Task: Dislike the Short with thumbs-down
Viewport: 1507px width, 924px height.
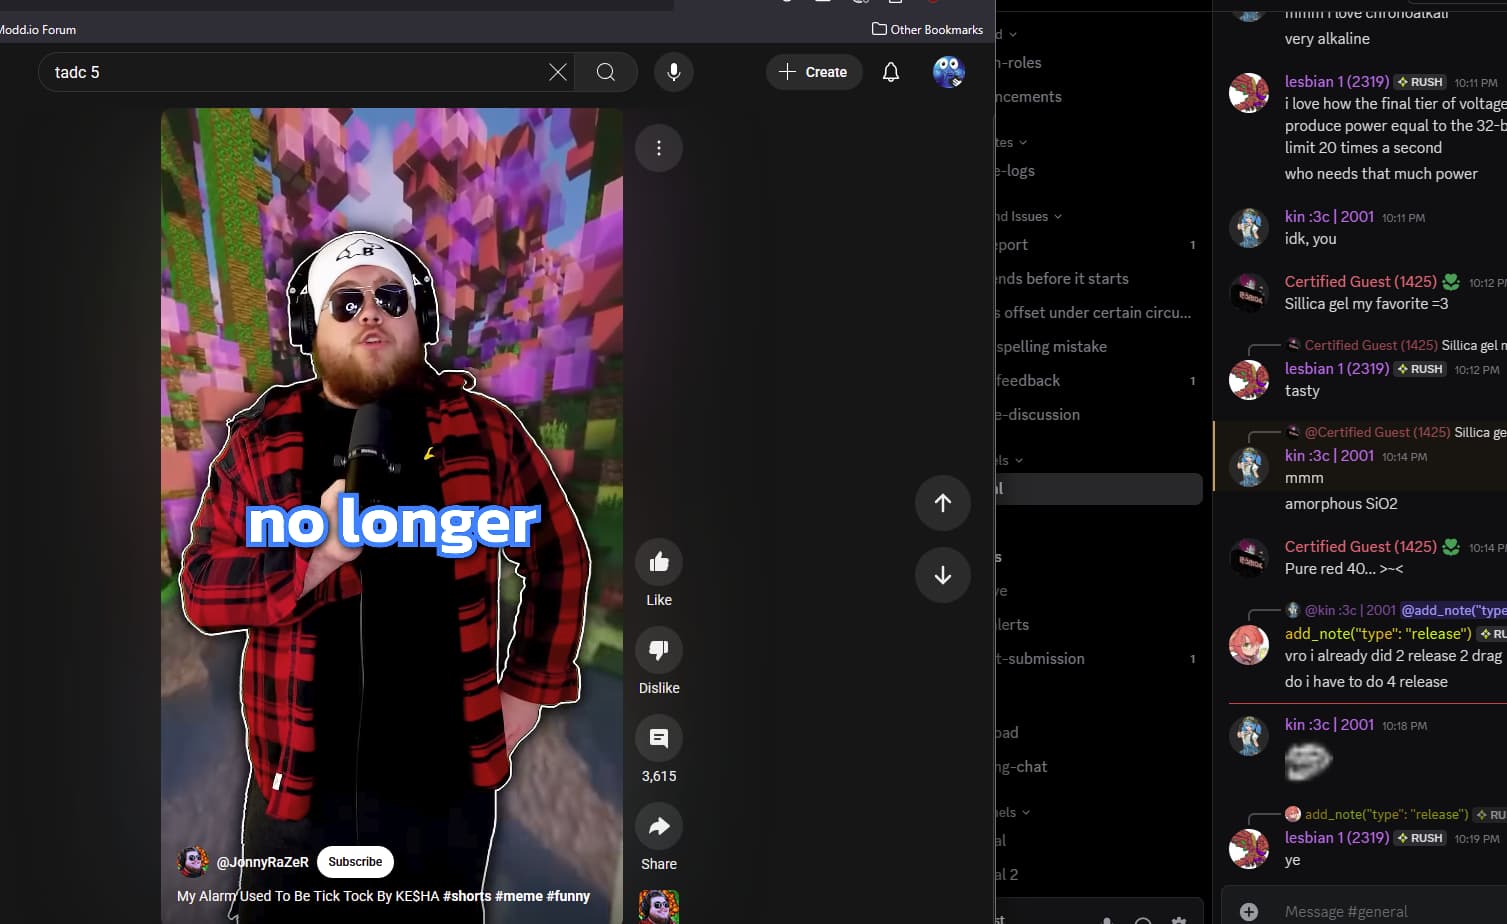Action: (x=659, y=650)
